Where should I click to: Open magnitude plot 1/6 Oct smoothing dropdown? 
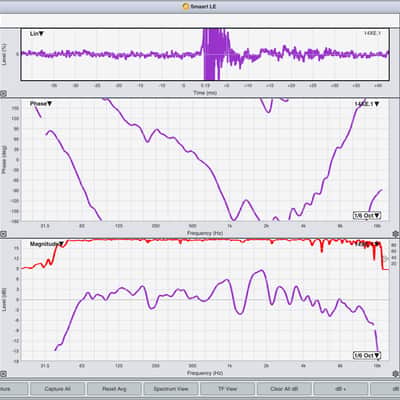click(367, 355)
